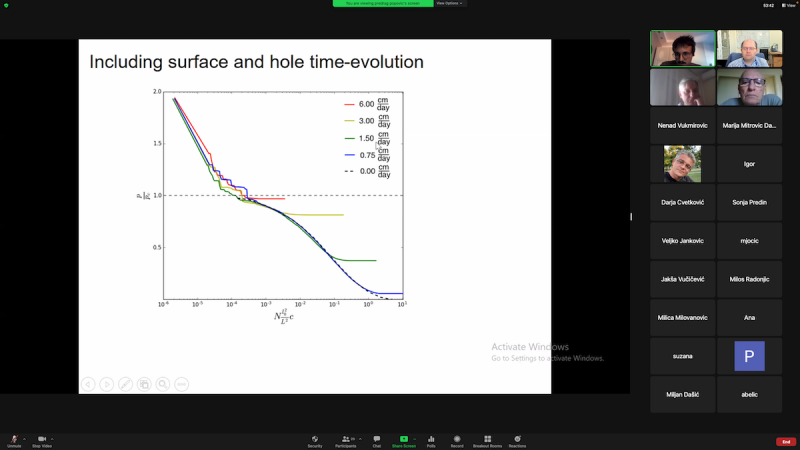Open the Polls window

pos(431,441)
